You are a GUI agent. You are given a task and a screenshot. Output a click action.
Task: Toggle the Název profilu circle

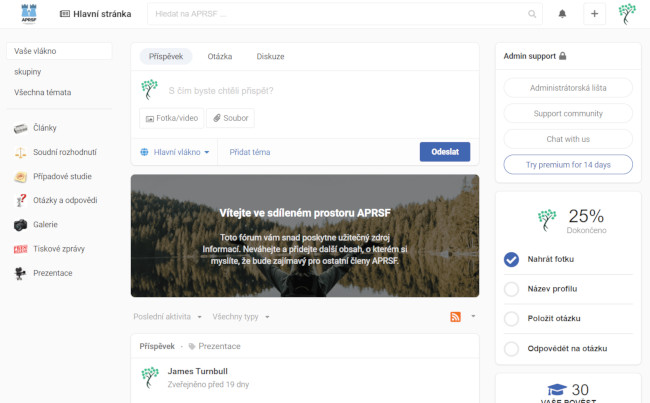(x=511, y=289)
